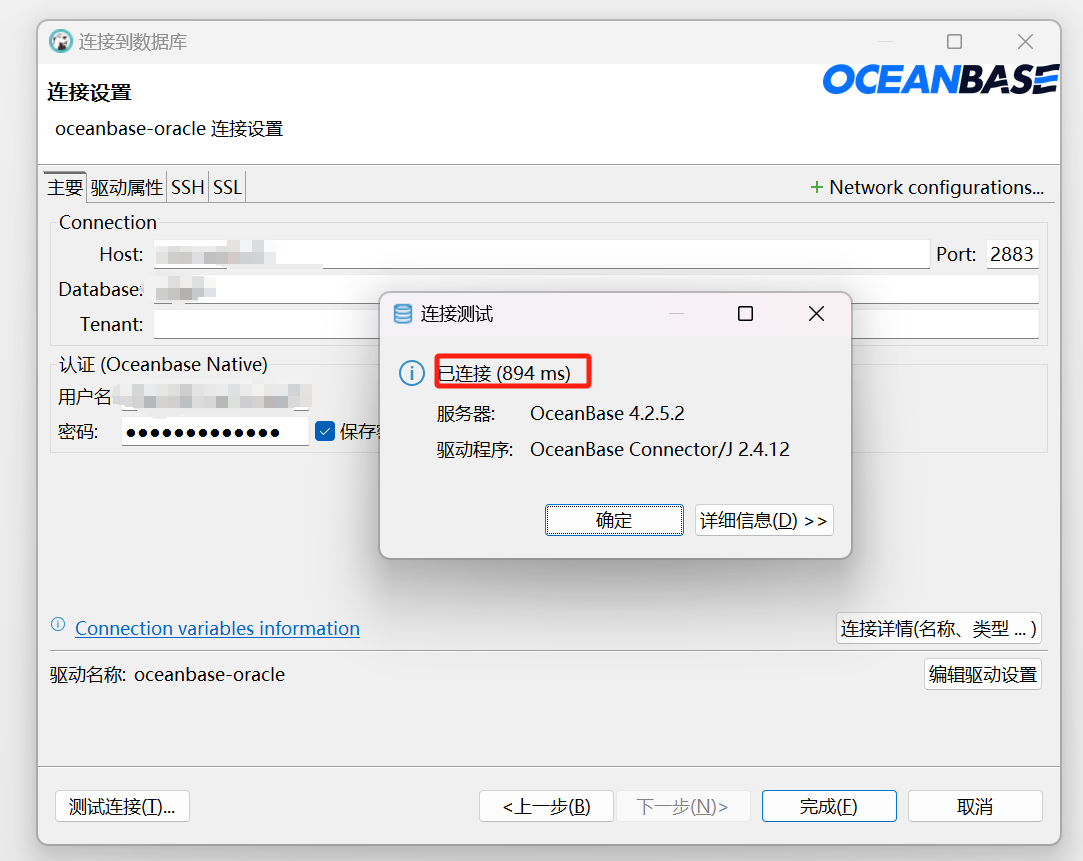Close the 连接到数据库 window
Viewport: 1083px width, 861px height.
[1025, 41]
